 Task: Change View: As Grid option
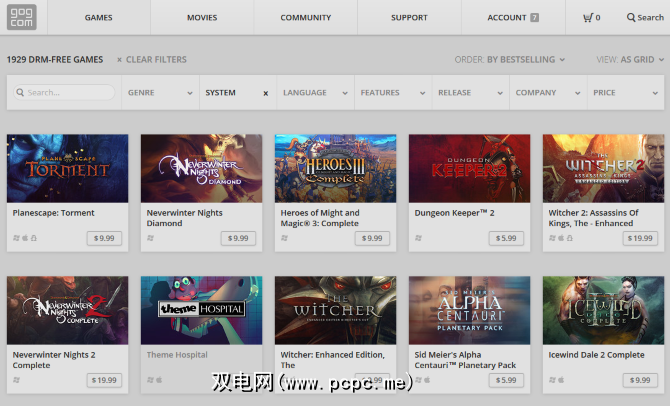[630, 60]
